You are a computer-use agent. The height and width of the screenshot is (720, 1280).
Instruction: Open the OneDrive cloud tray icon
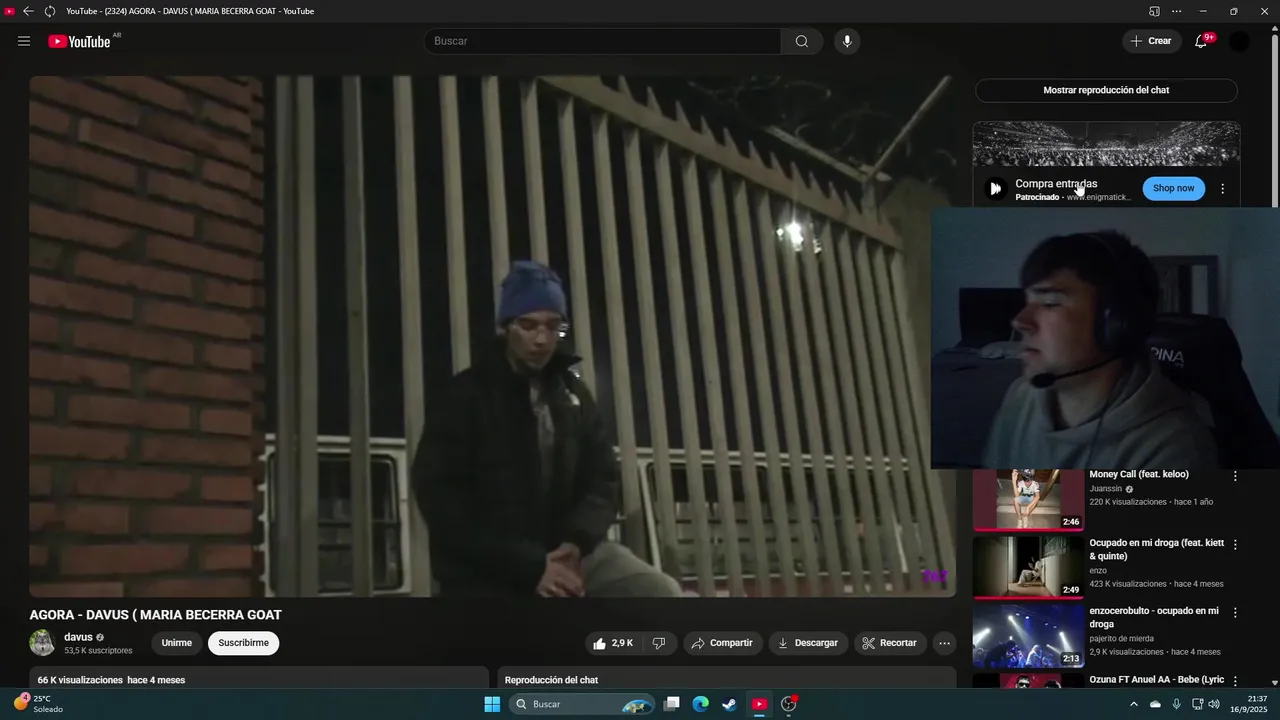click(x=1155, y=704)
